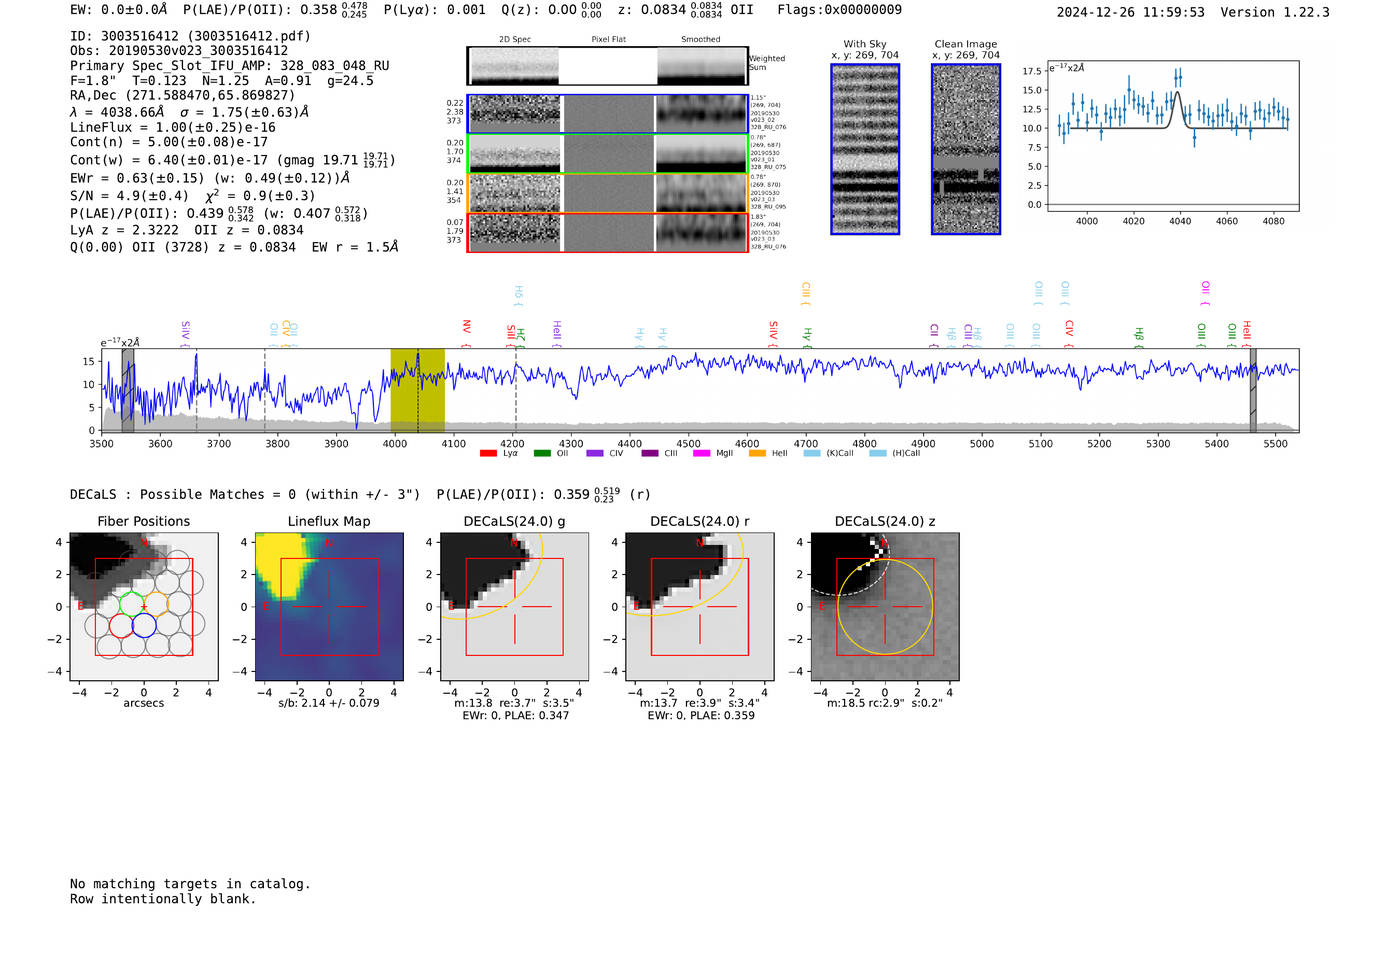This screenshot has height=953, width=1400.
Task: Click the m:13.8 re:3.7" s:3.5" caption
Action: (514, 703)
